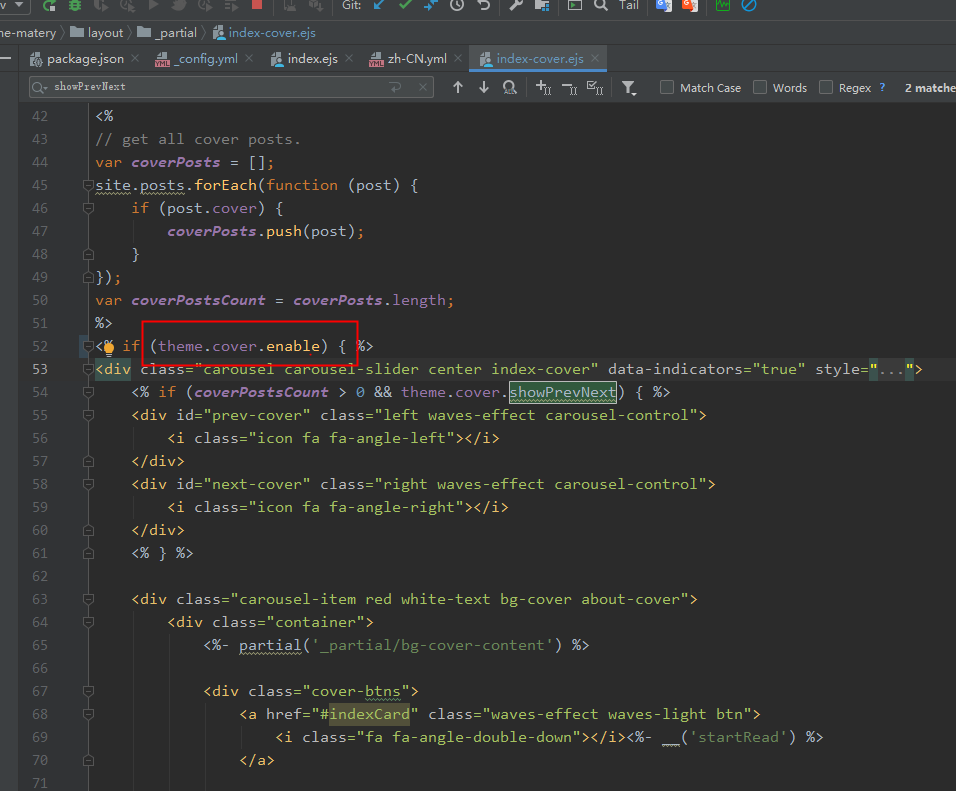Go to previous search occurrence arrow

click(458, 88)
